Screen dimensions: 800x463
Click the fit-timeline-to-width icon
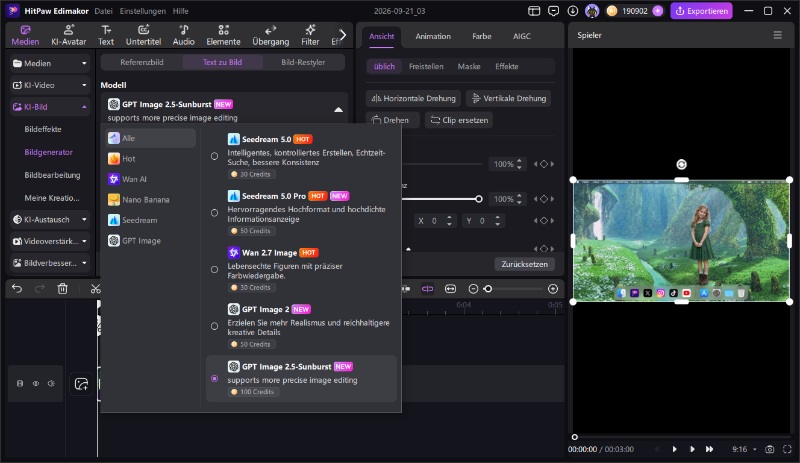450,289
